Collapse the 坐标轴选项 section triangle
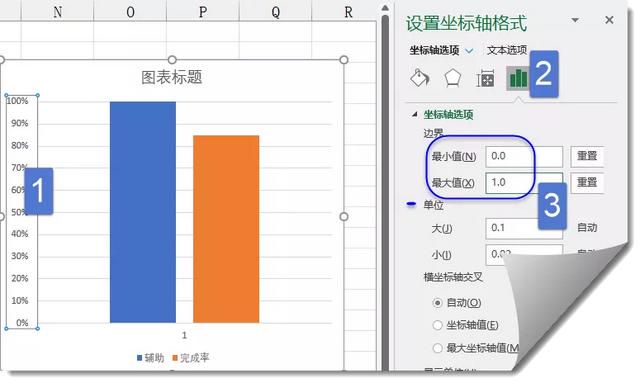The width and height of the screenshot is (640, 383). (x=414, y=114)
